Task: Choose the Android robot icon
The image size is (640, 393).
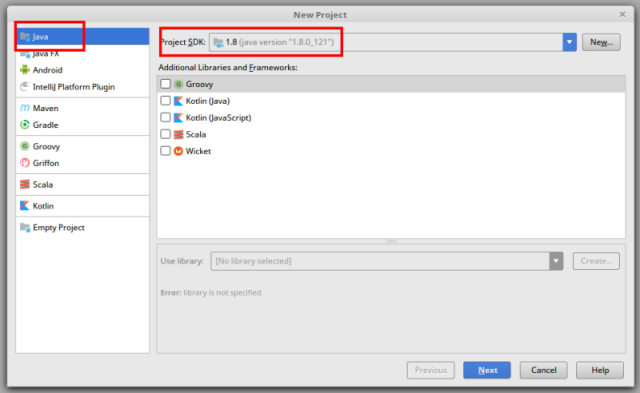Action: tap(25, 70)
